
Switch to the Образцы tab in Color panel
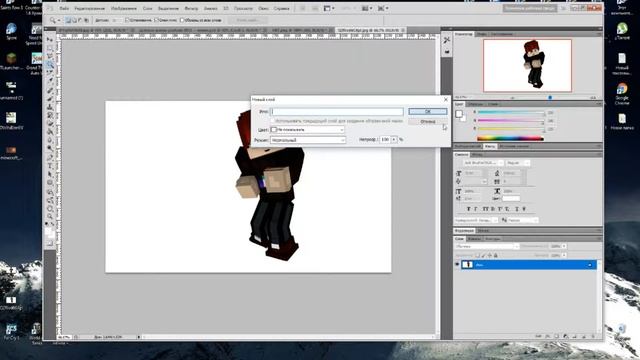(x=475, y=104)
